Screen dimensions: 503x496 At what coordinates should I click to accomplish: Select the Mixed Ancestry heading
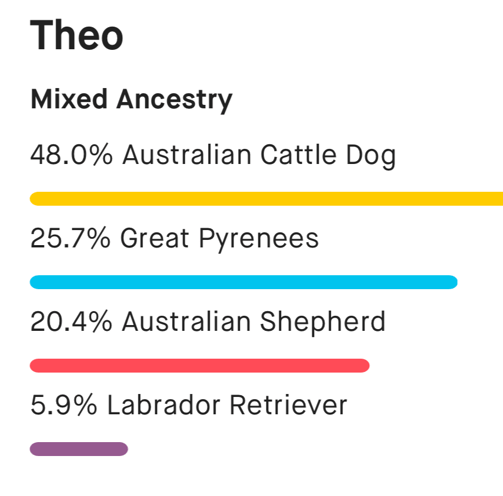pyautogui.click(x=131, y=100)
